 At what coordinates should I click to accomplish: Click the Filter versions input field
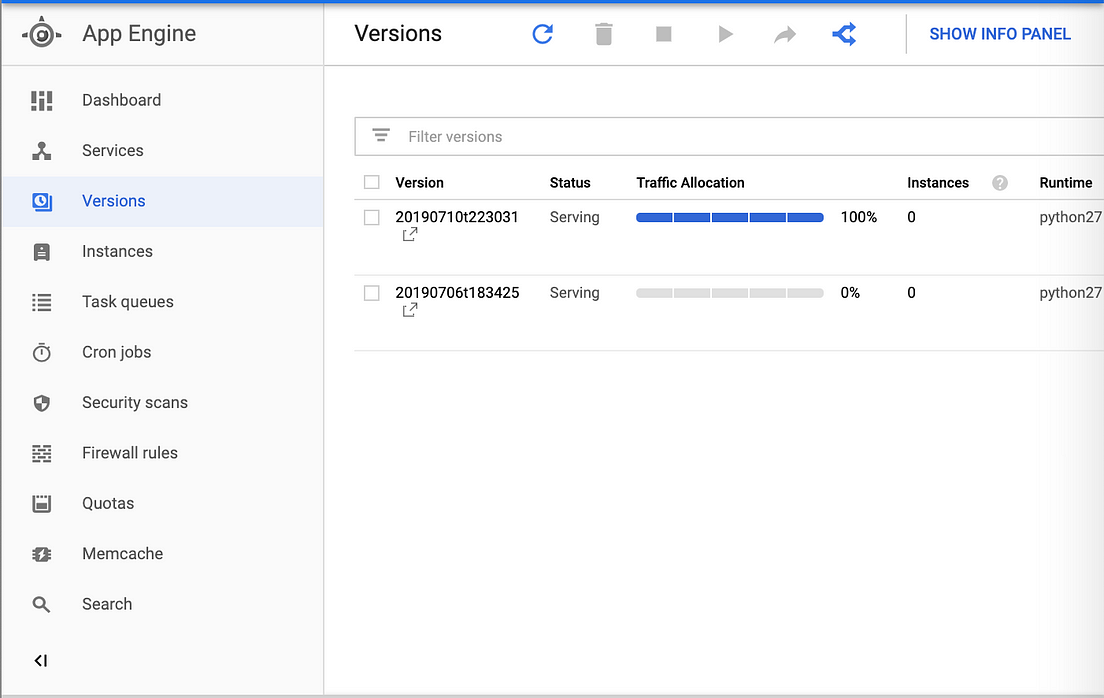tap(729, 137)
